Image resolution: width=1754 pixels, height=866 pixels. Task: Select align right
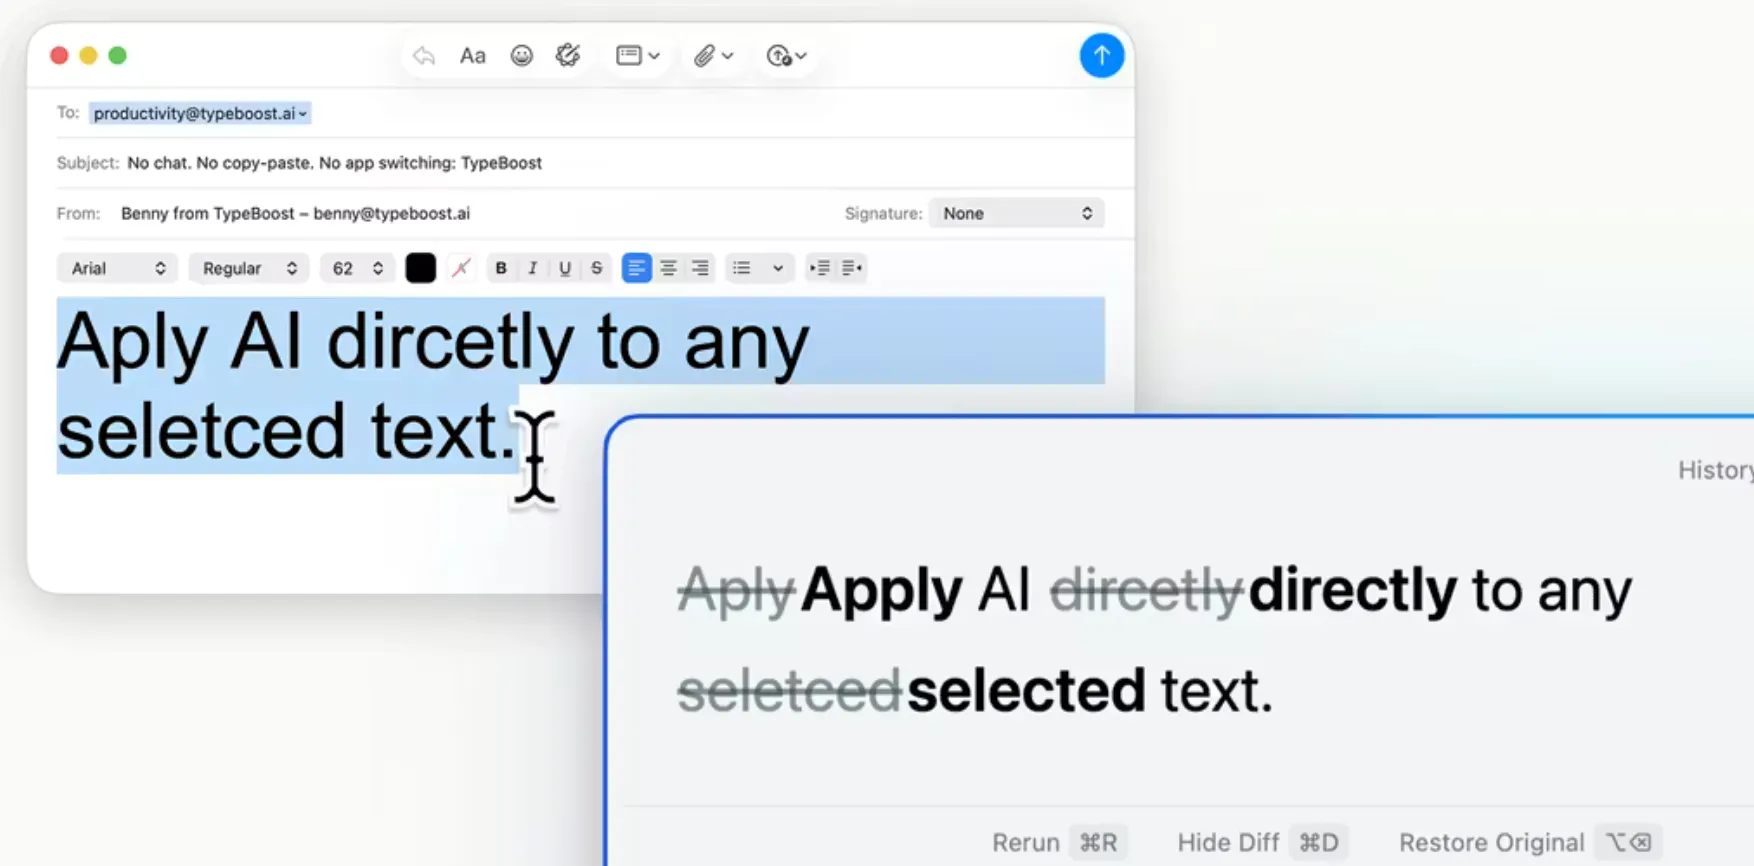click(x=700, y=268)
